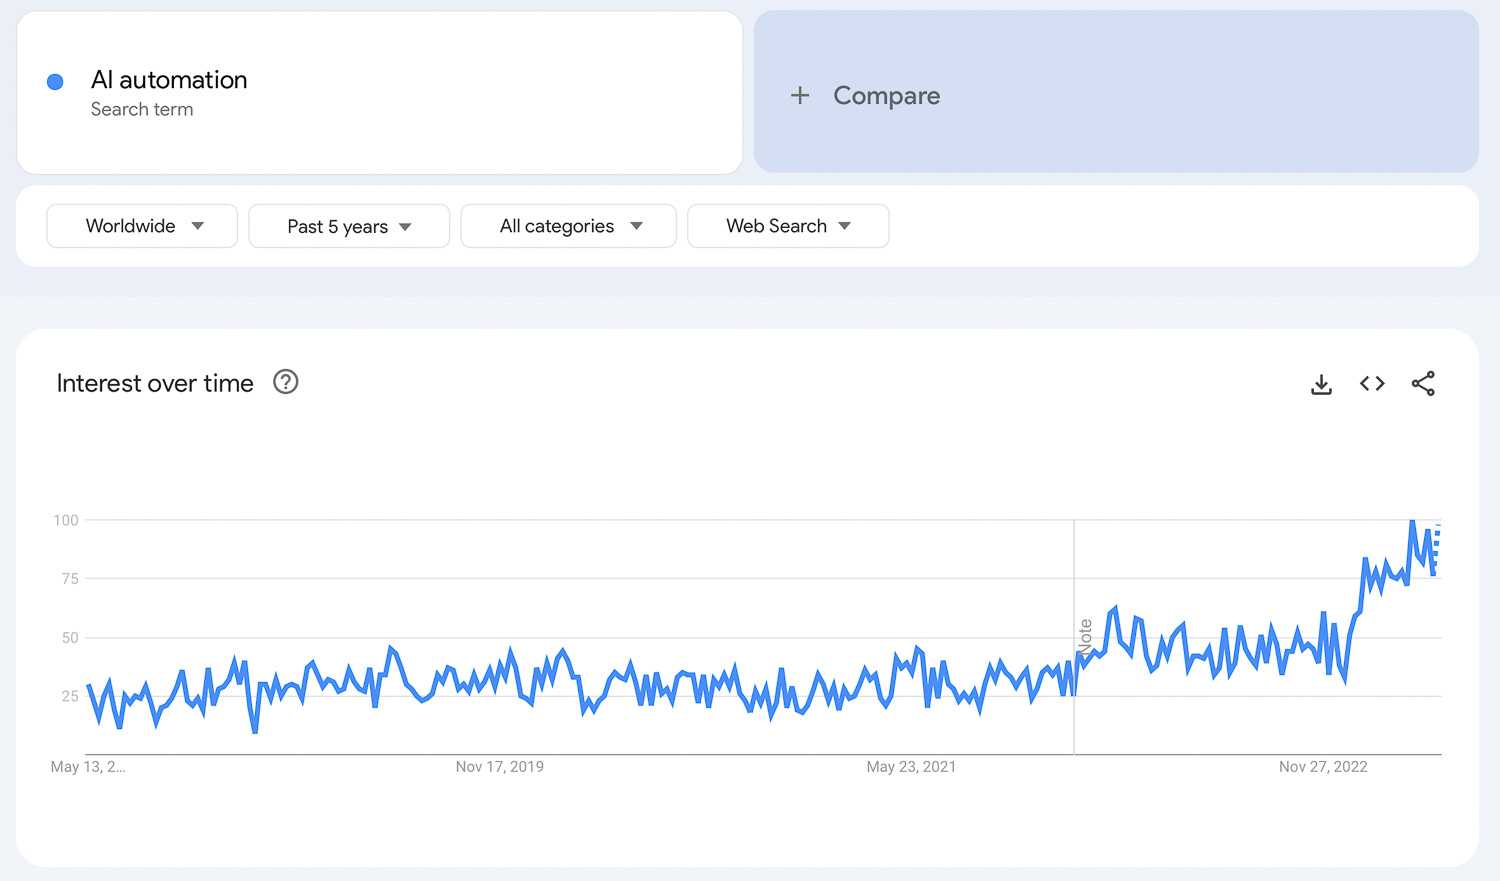The image size is (1500, 881).
Task: Click the Nov 27, 2022 axis label
Action: 1323,766
